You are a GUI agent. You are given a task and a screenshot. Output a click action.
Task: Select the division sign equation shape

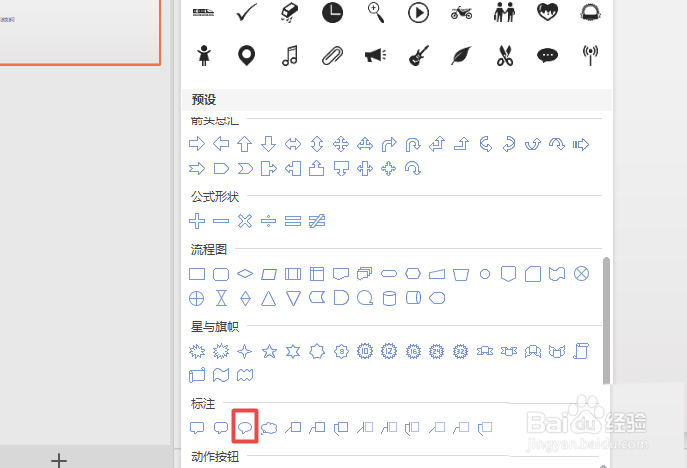click(269, 221)
